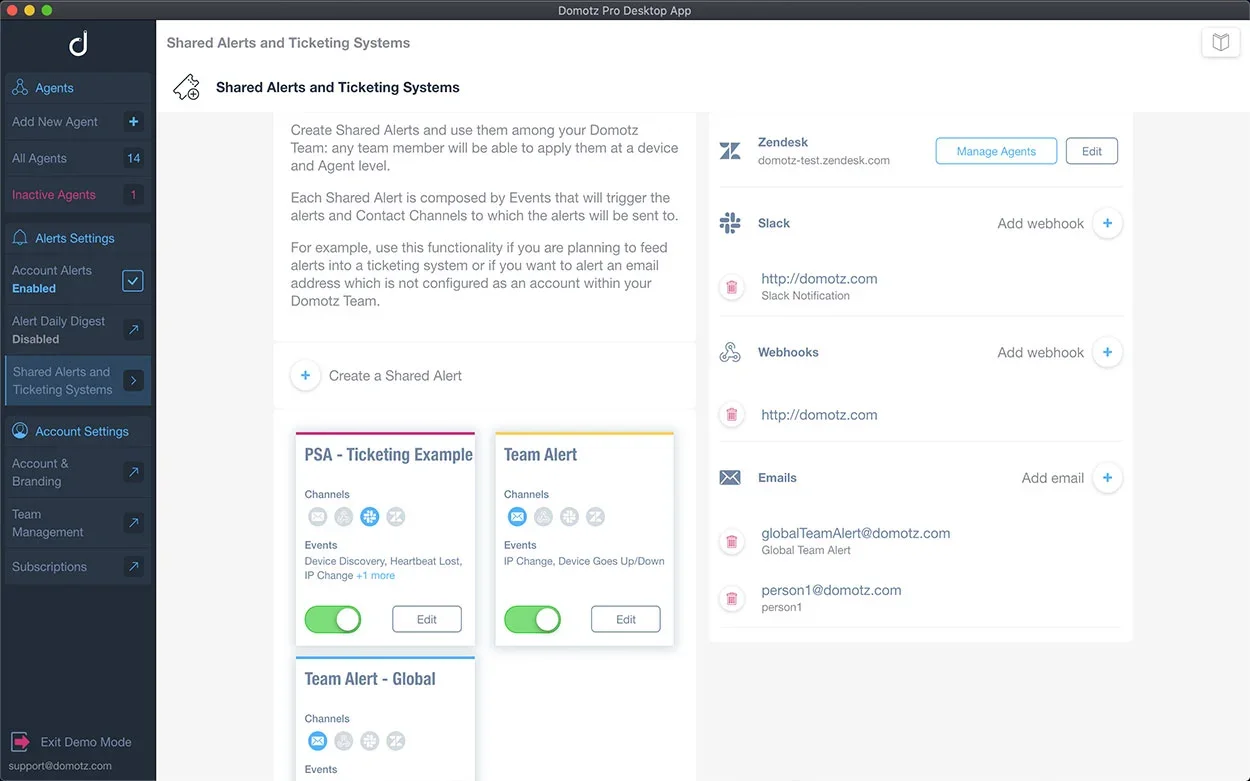Click the plus icon beside Webhooks Add webhook
The height and width of the screenshot is (781, 1250).
point(1107,352)
